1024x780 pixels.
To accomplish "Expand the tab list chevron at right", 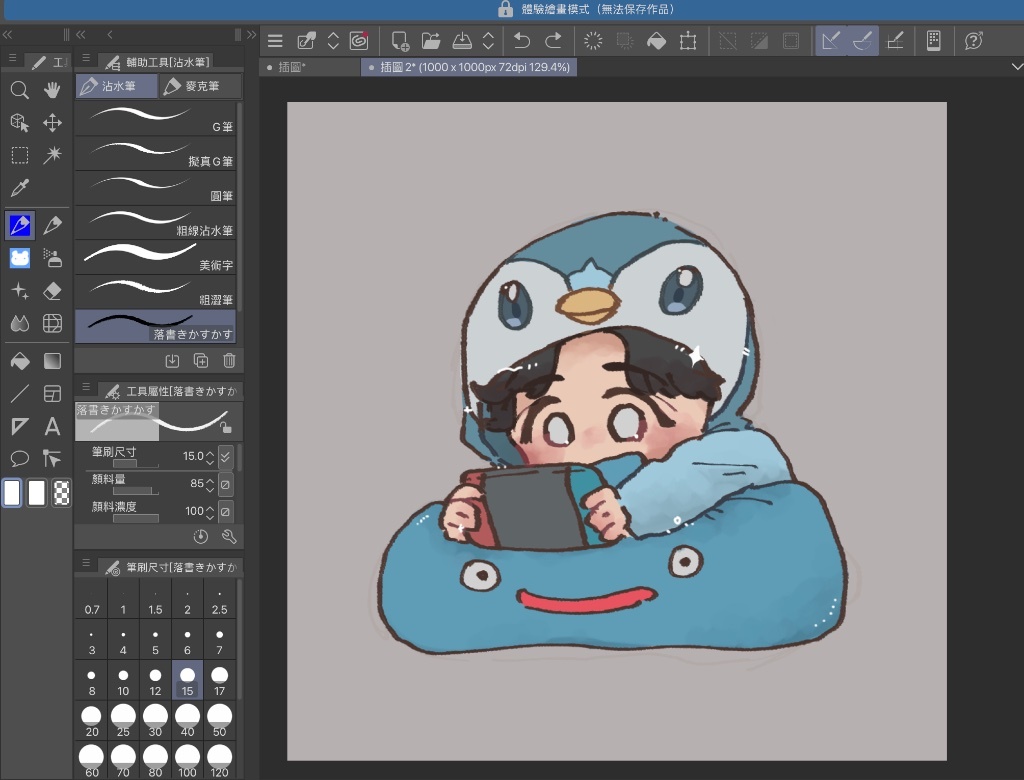I will click(x=1017, y=67).
